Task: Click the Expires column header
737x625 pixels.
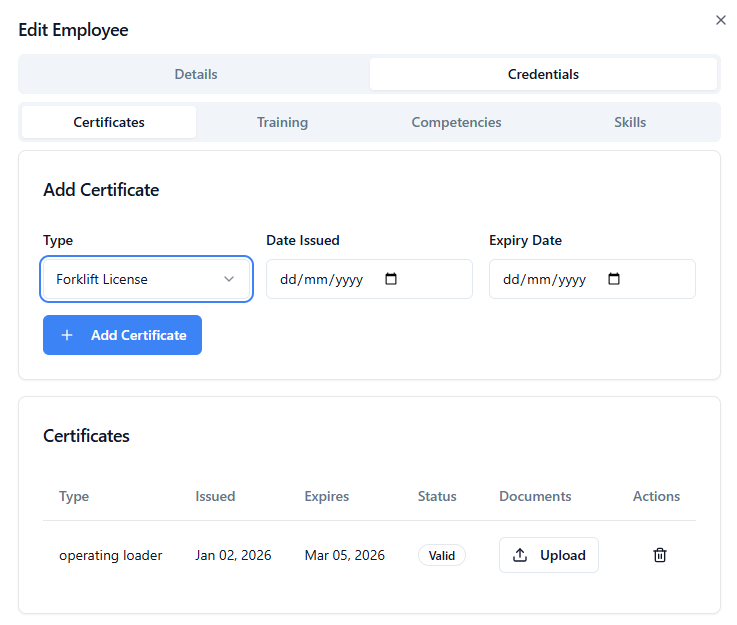Action: 327,496
